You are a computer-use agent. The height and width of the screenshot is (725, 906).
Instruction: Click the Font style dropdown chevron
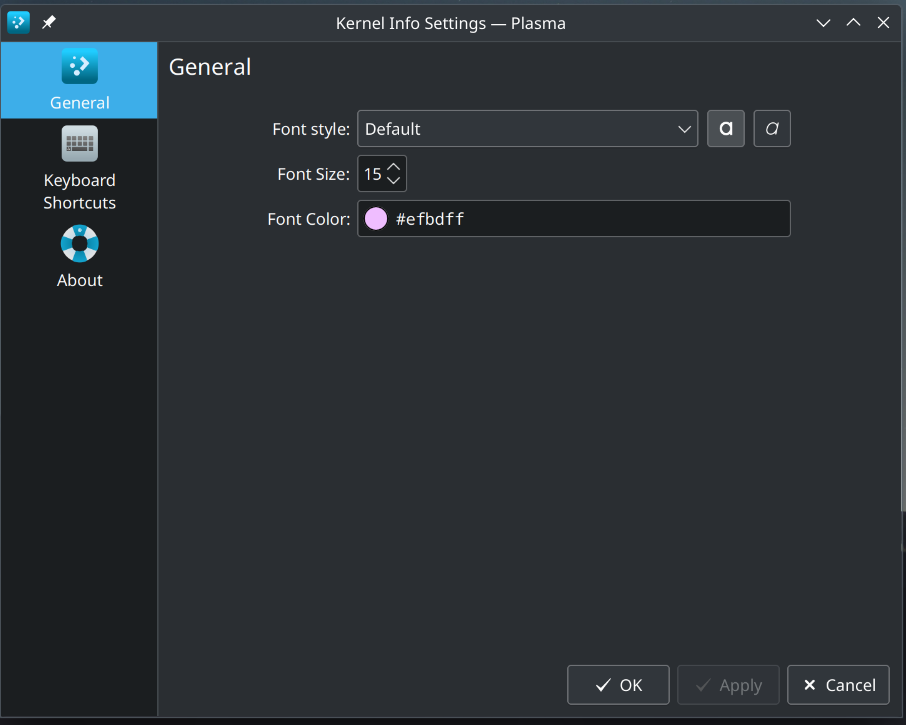684,129
